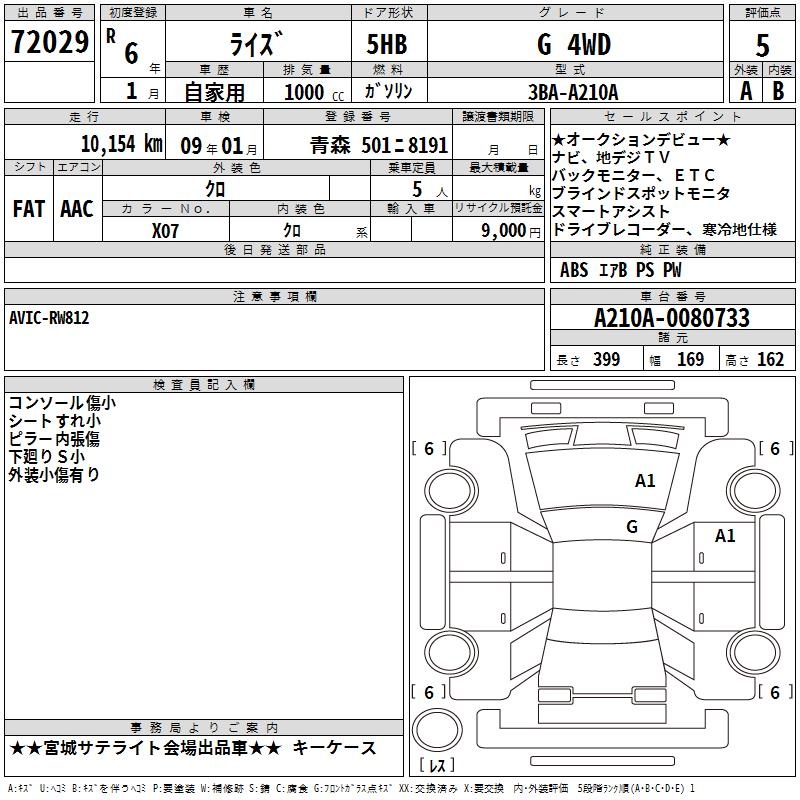
Task: Click the lot number 72029
Action: point(48,44)
